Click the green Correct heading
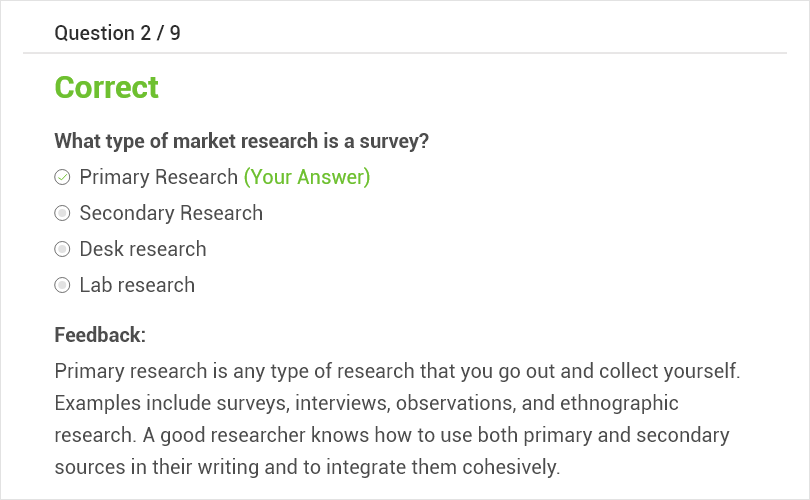The image size is (810, 500). pos(106,88)
